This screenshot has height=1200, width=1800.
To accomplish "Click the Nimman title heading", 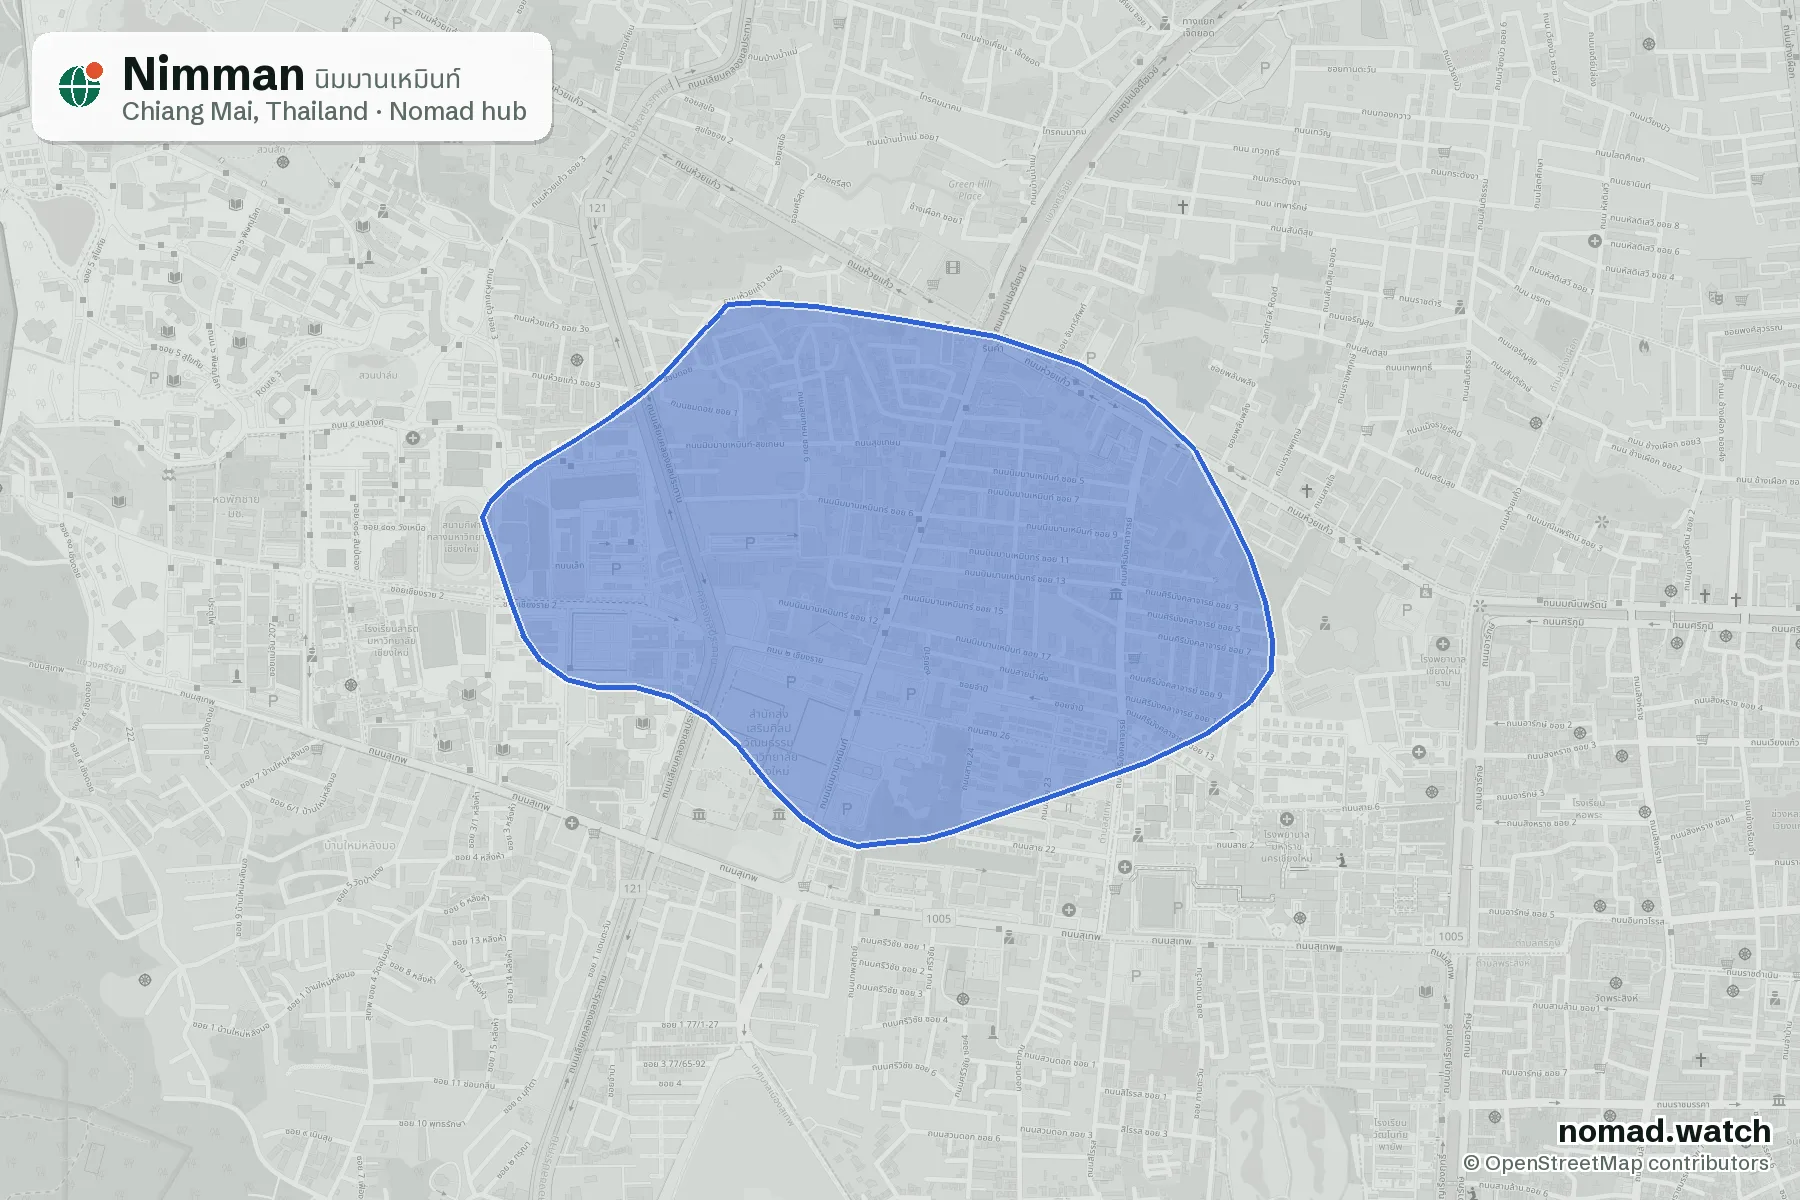I will pos(213,74).
